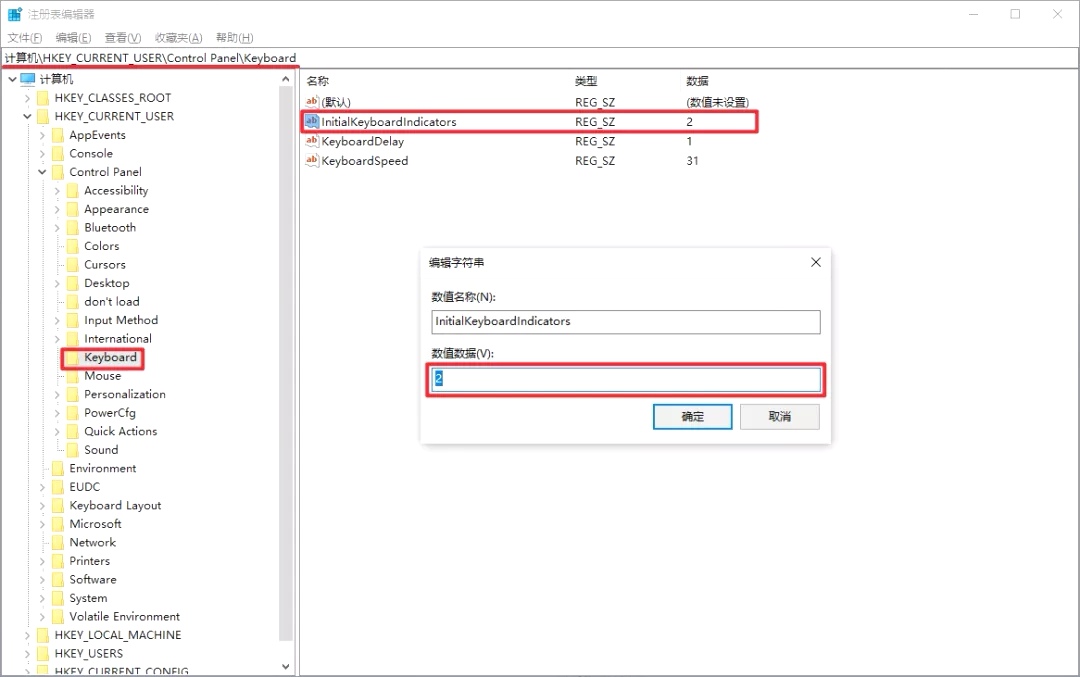This screenshot has height=677, width=1080.
Task: Click the Bluetooth folder icon
Action: (x=72, y=228)
